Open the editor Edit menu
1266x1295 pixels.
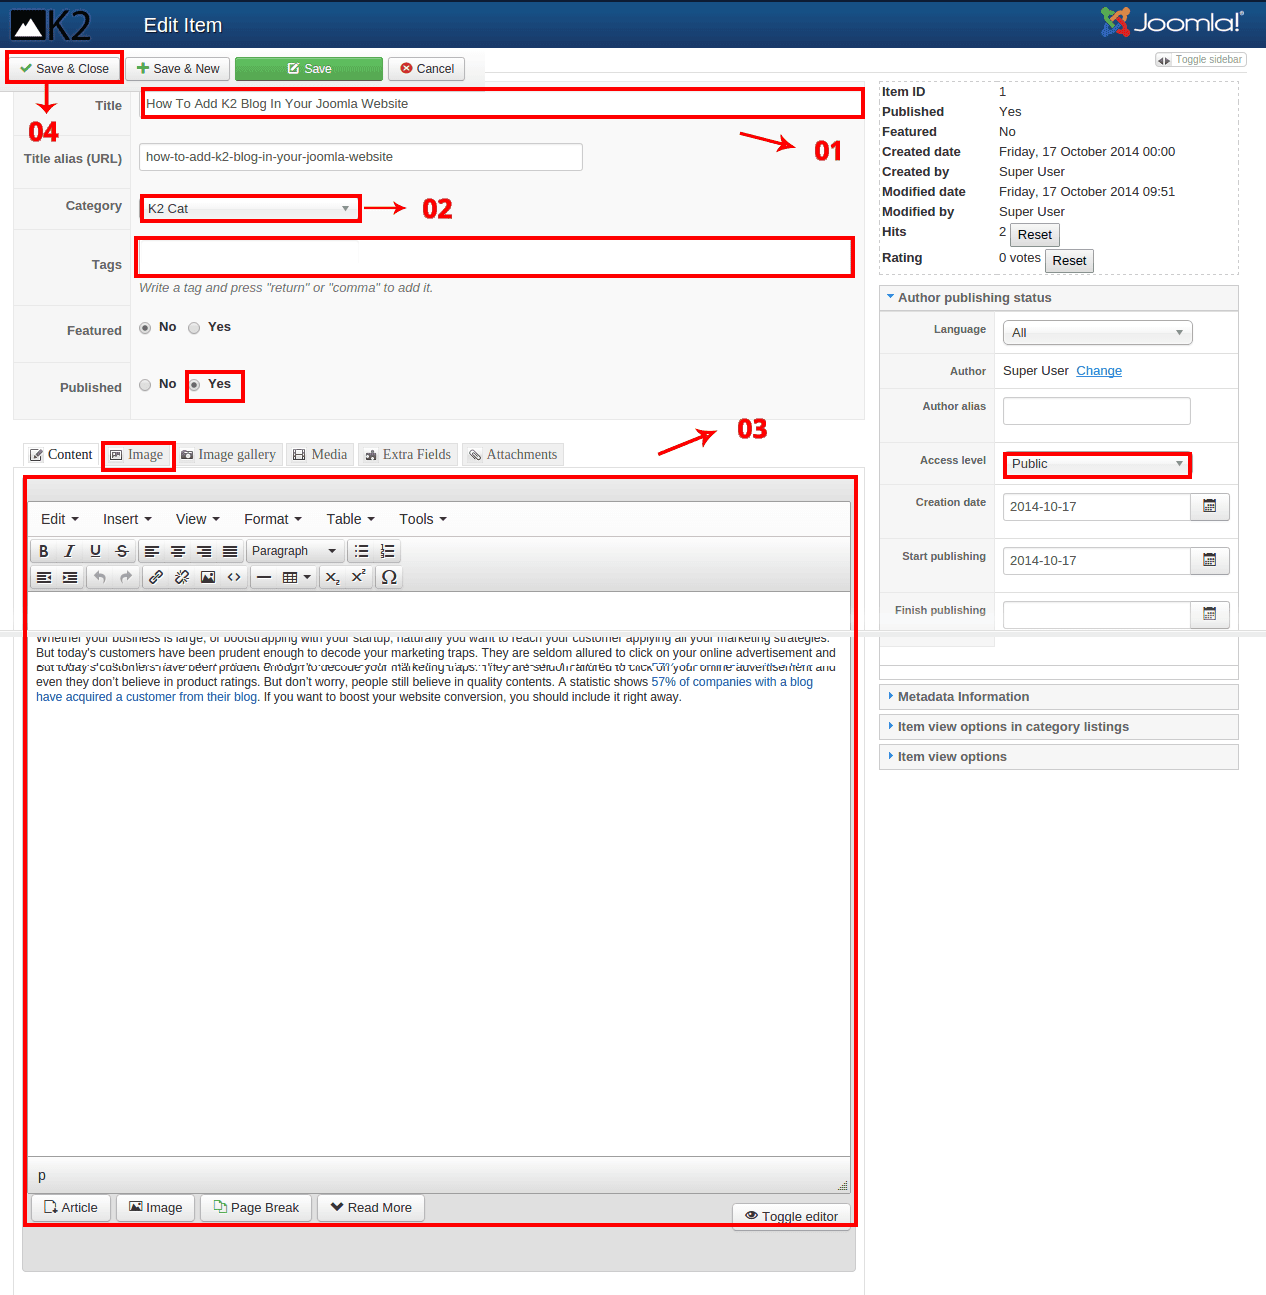point(60,519)
